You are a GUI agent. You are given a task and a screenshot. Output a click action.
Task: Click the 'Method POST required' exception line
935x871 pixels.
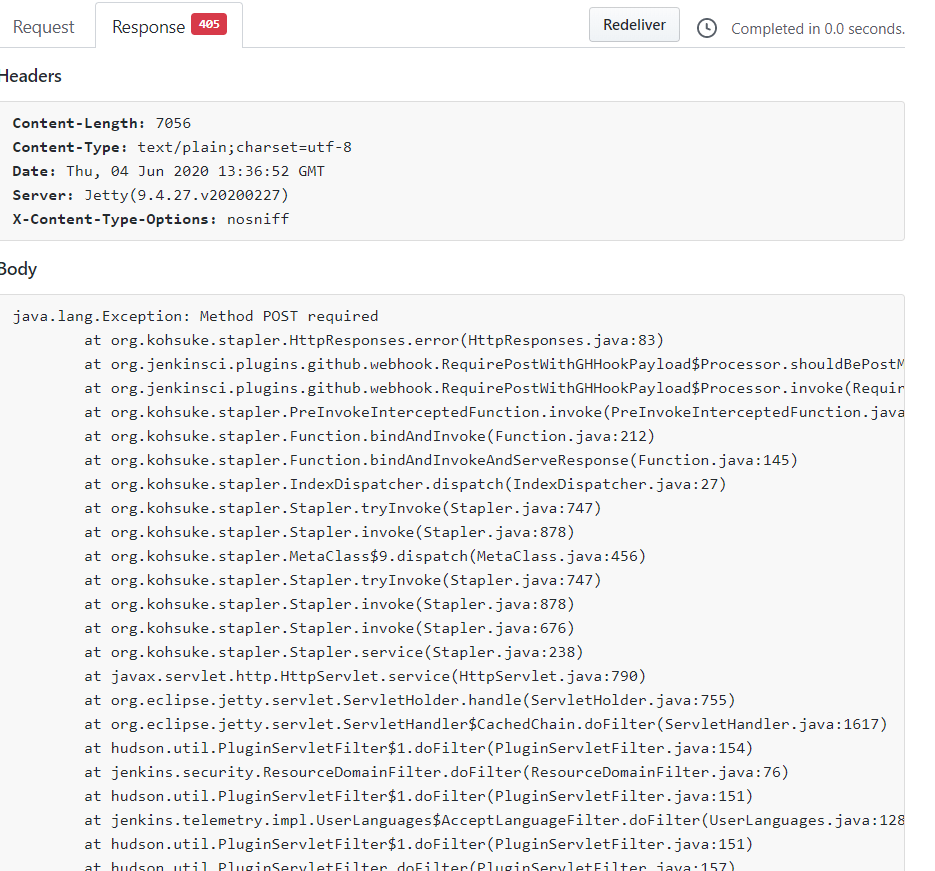point(195,316)
